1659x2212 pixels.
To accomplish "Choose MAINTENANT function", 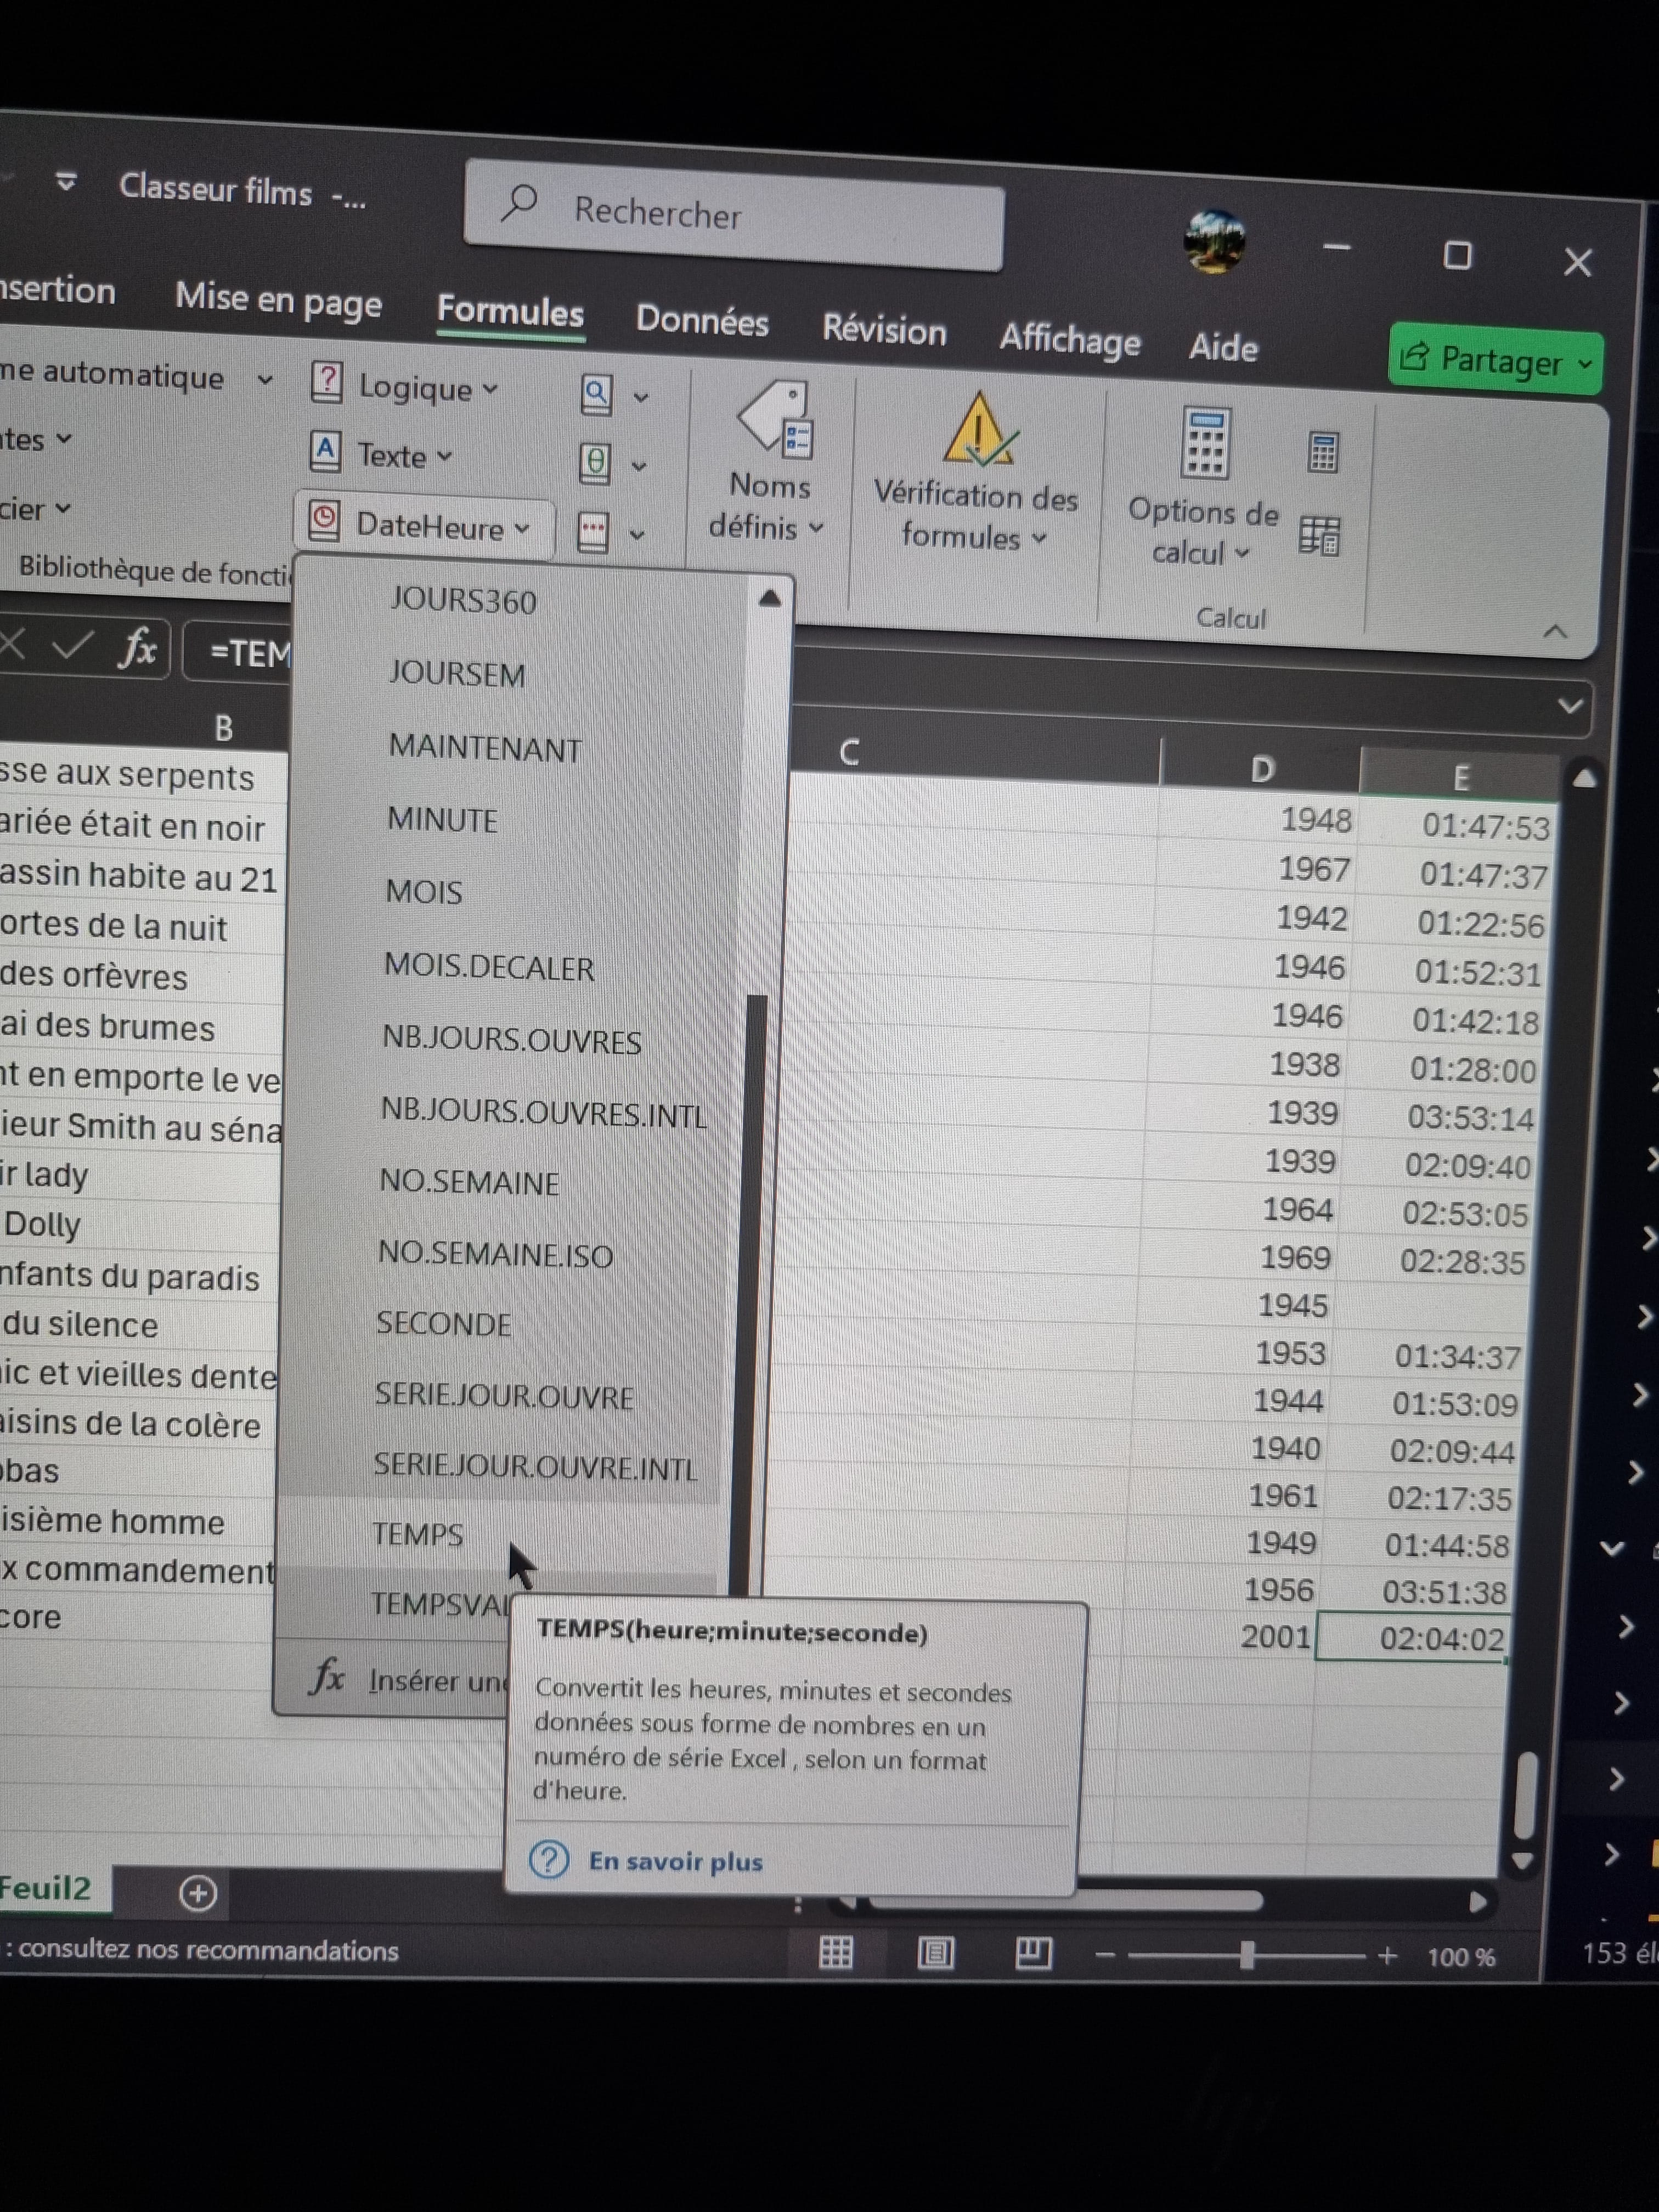I will [485, 747].
